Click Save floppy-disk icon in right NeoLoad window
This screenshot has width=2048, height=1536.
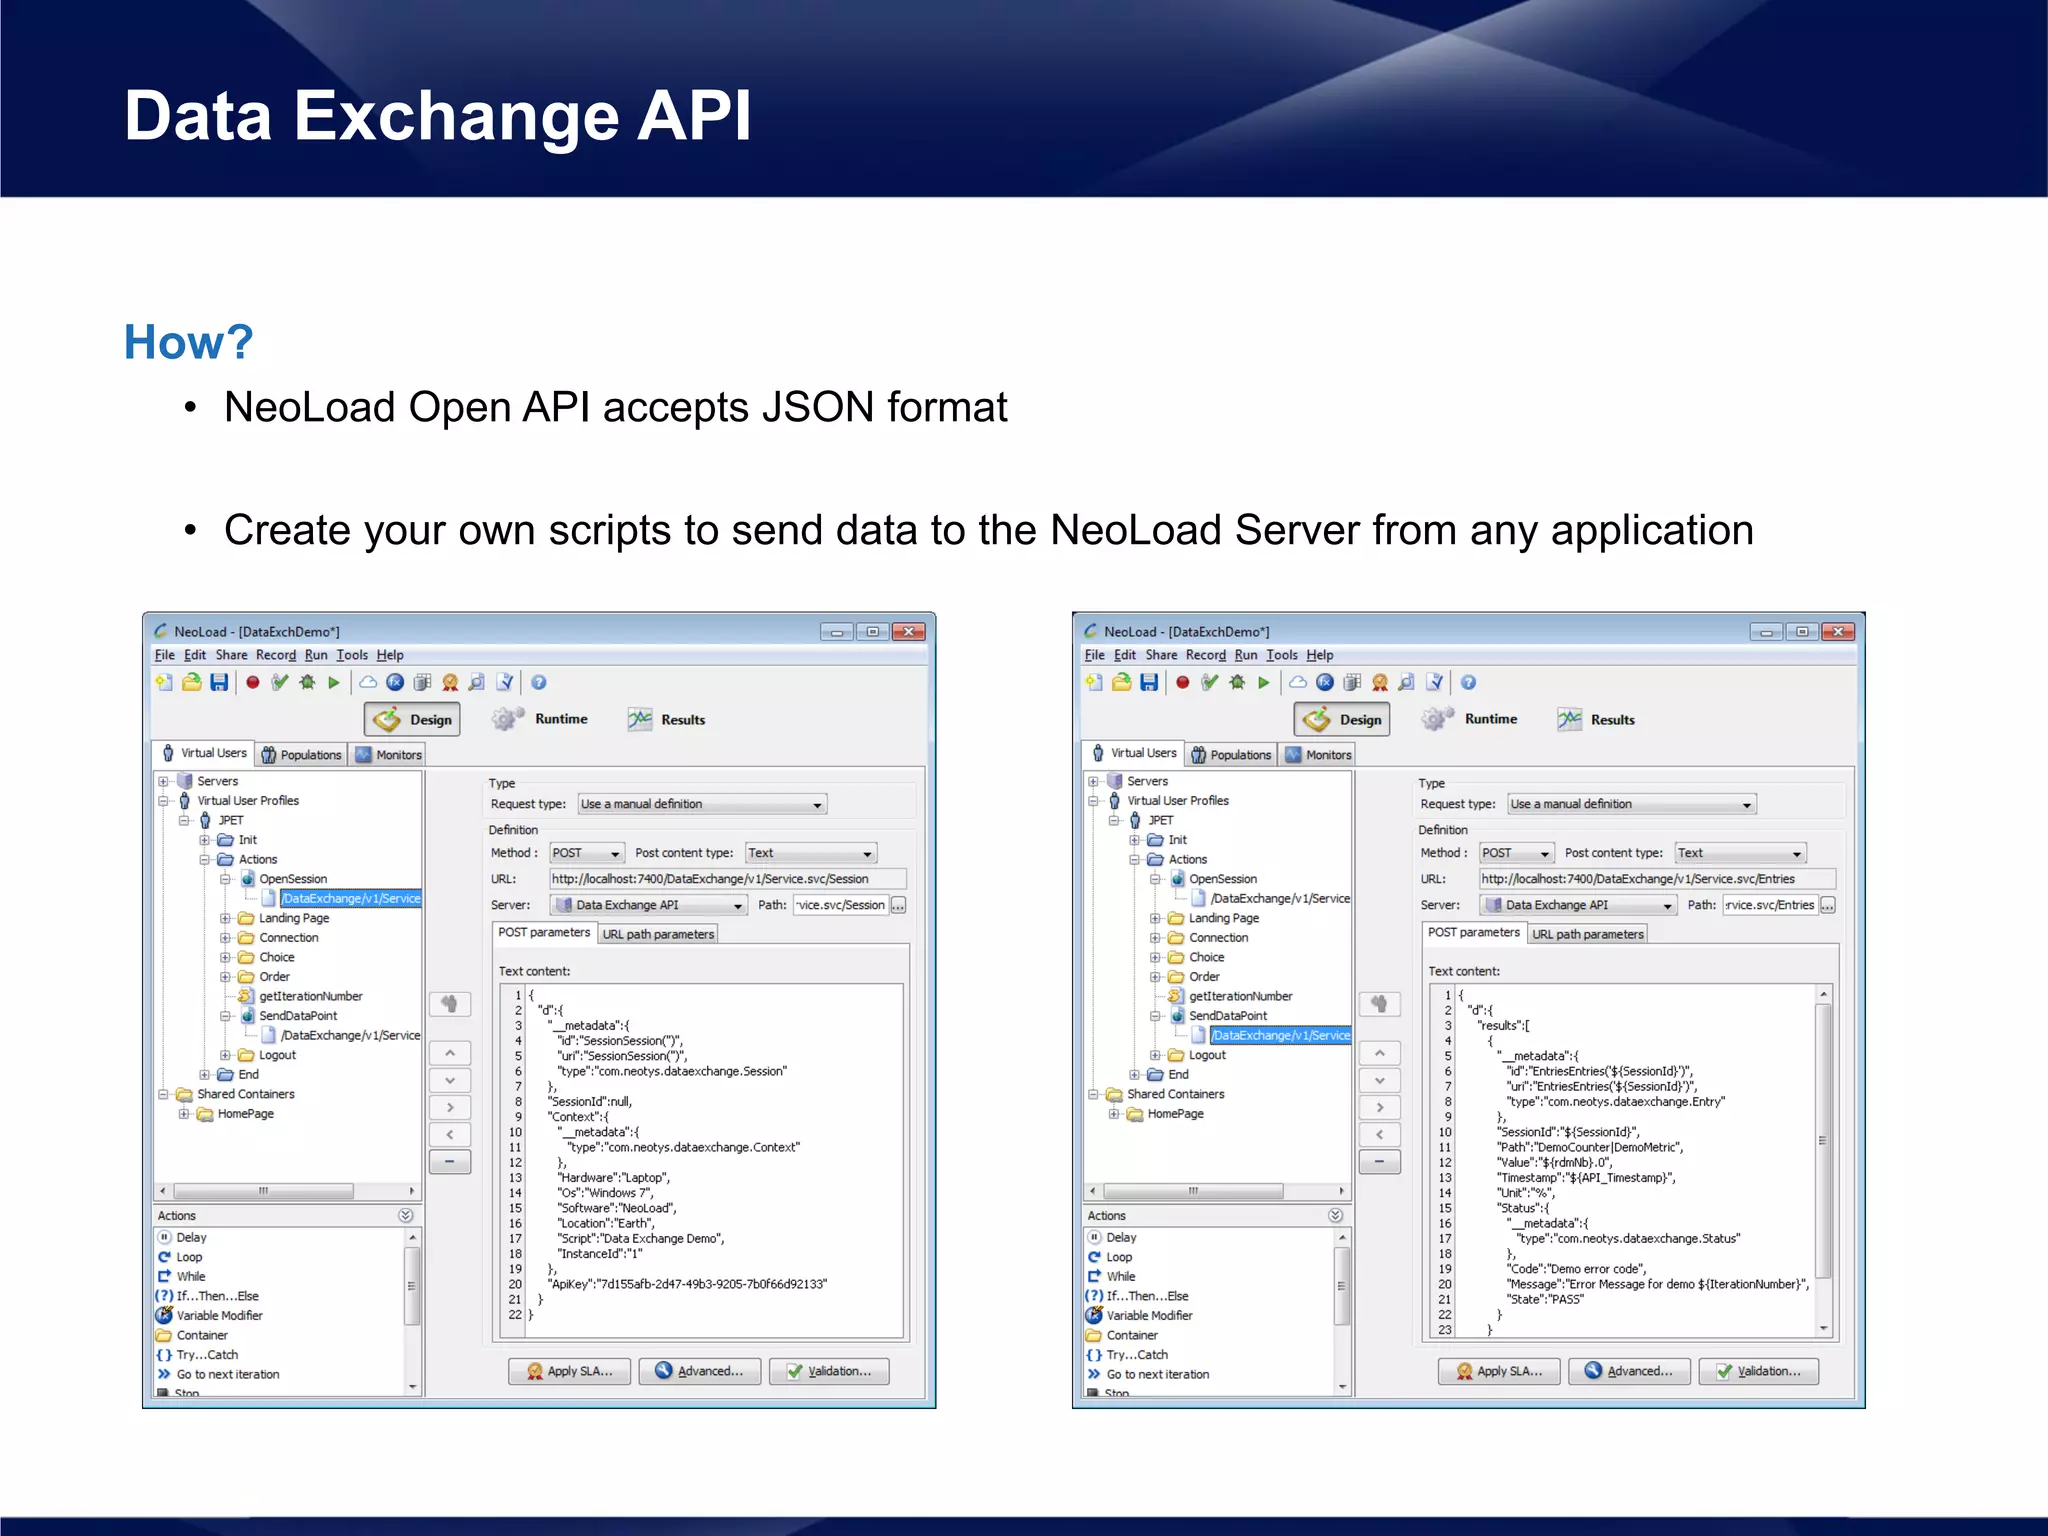pos(1149,682)
